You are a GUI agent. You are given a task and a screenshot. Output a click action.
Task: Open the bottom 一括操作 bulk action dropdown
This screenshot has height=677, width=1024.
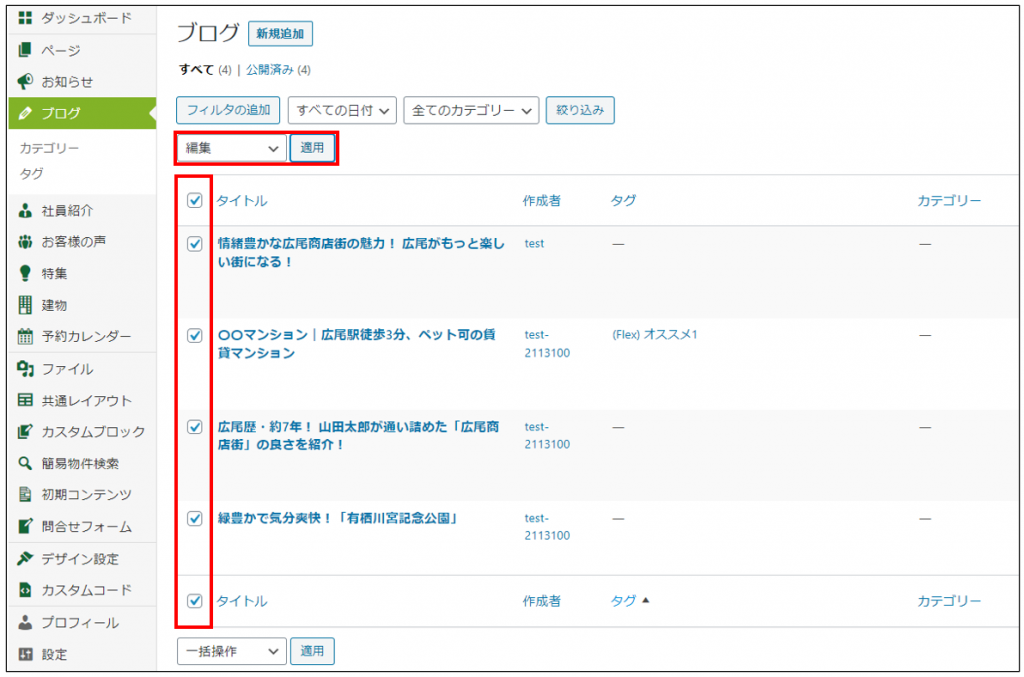[231, 651]
